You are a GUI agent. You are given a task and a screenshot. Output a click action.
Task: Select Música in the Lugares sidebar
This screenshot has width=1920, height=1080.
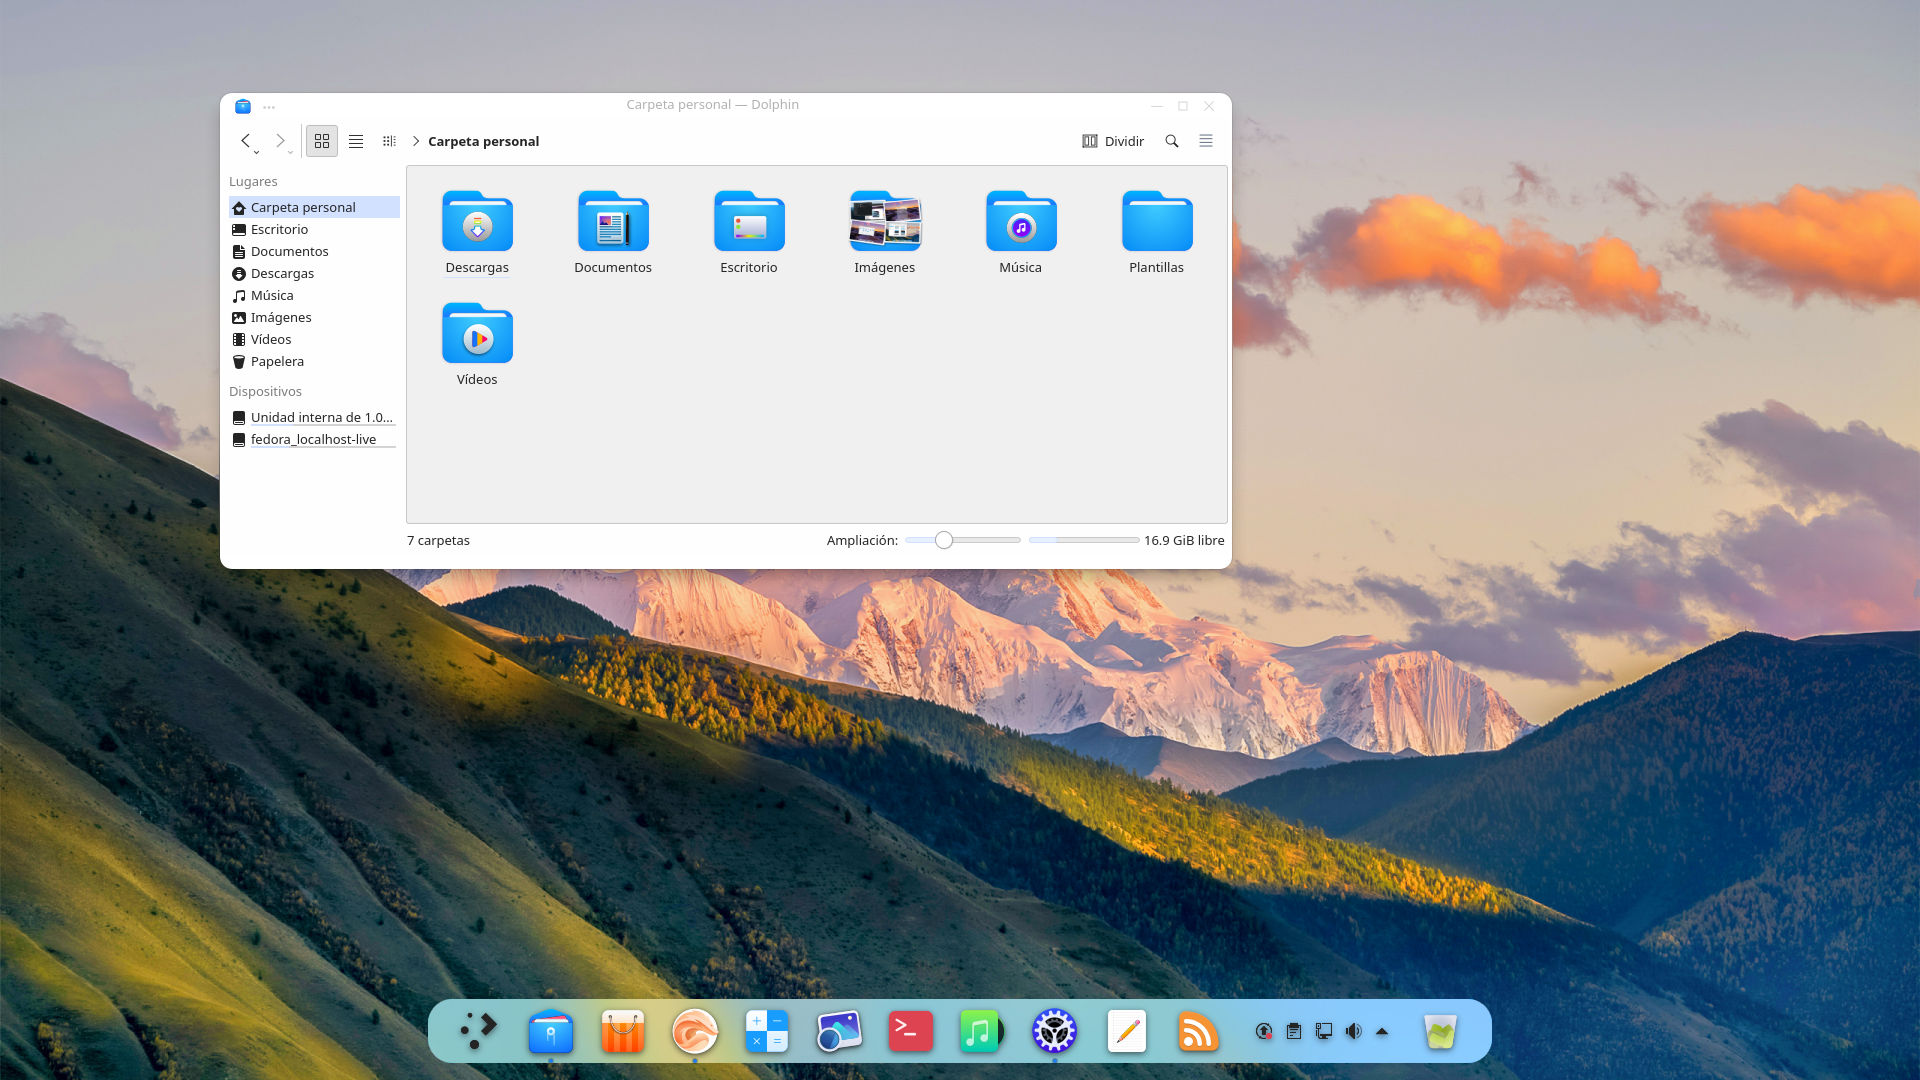point(314,295)
